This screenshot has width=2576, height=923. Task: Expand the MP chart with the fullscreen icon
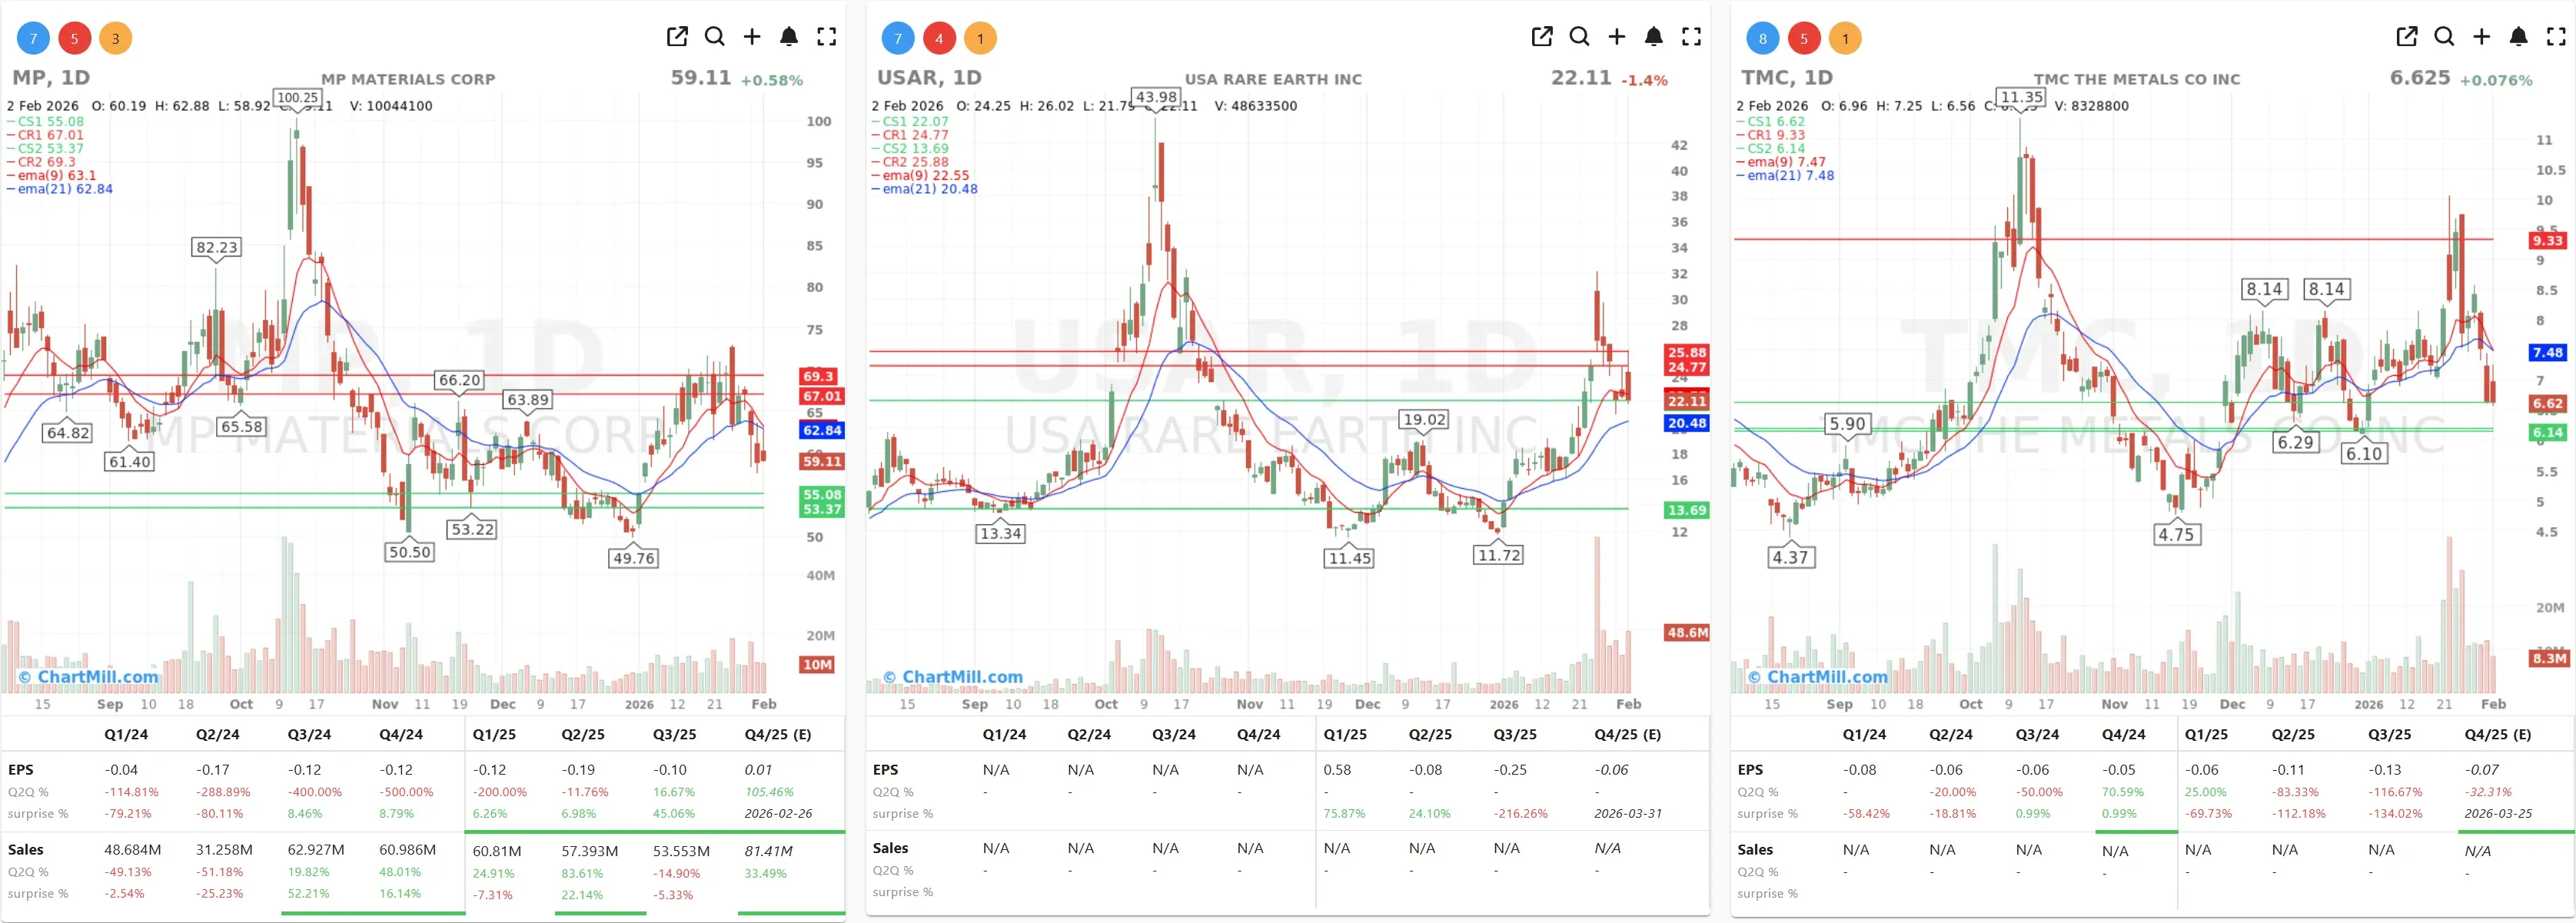[827, 37]
